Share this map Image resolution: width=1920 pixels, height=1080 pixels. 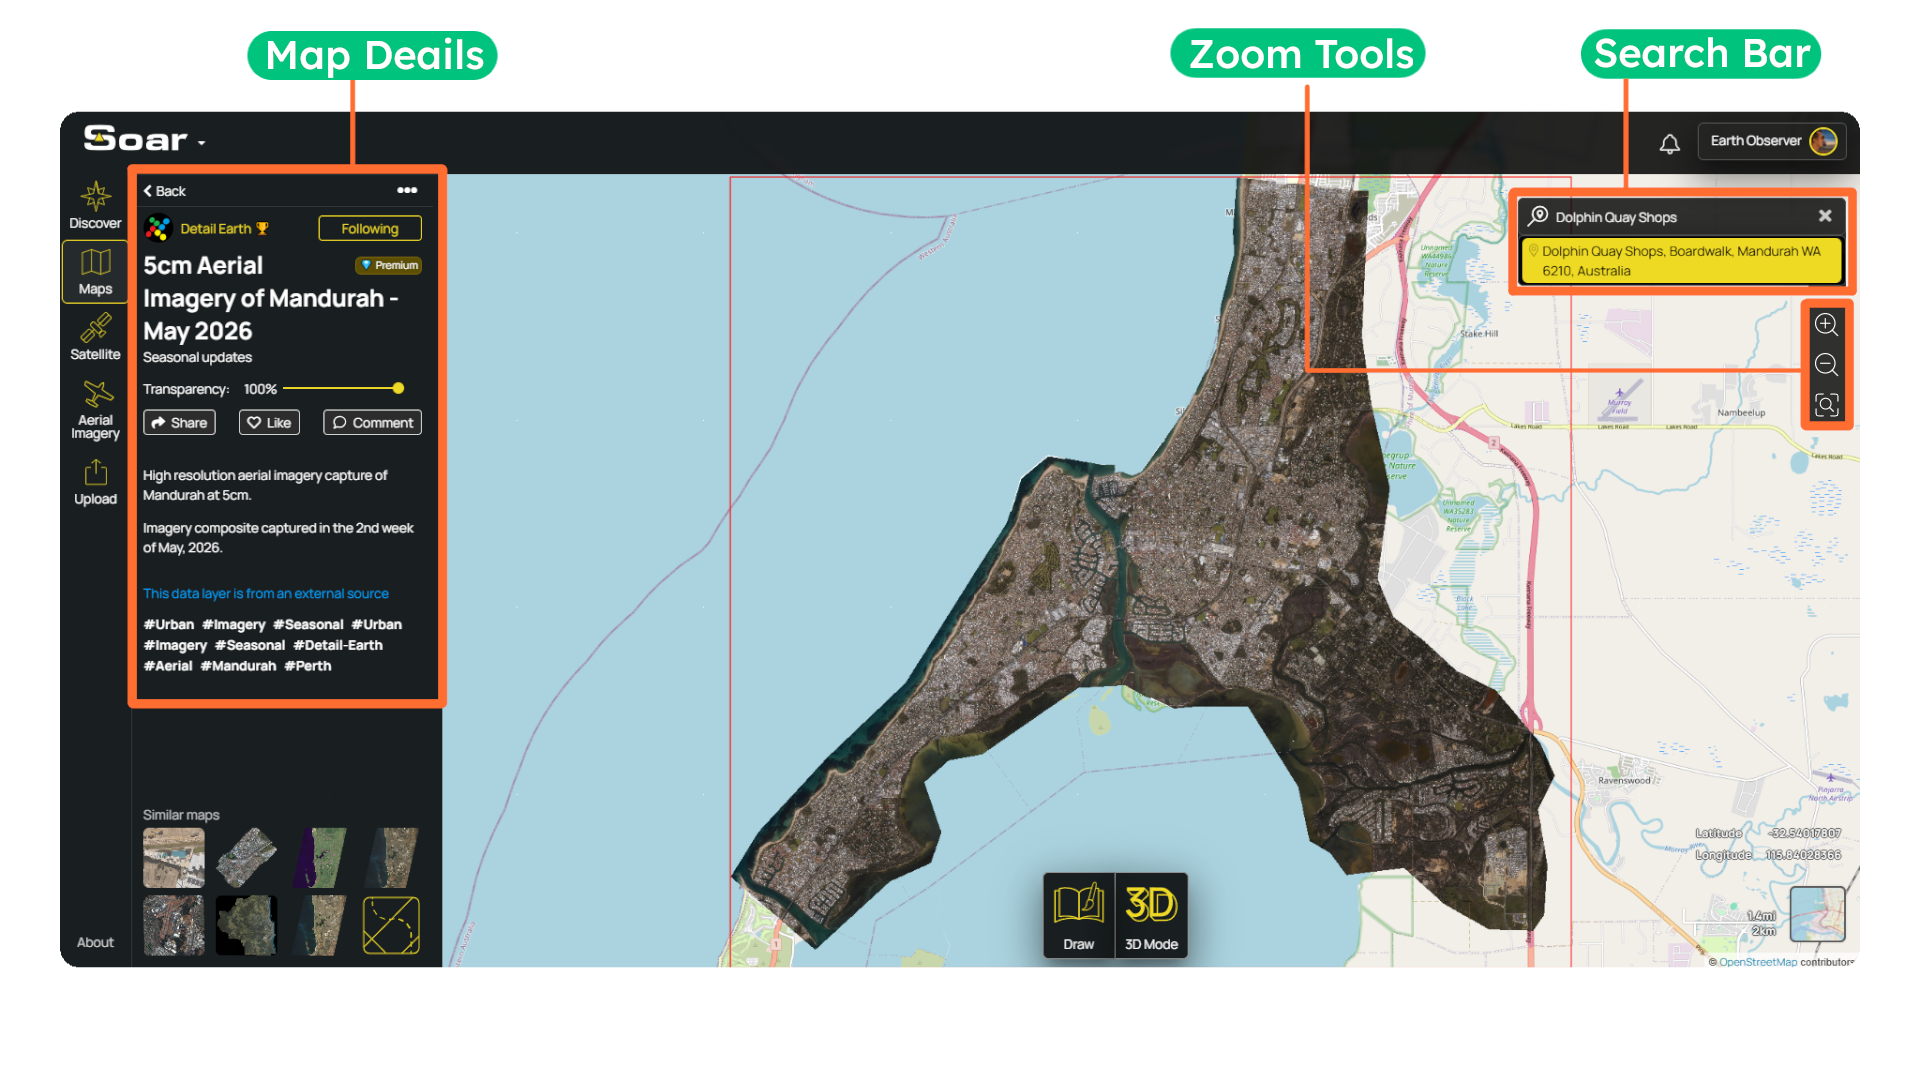(179, 423)
